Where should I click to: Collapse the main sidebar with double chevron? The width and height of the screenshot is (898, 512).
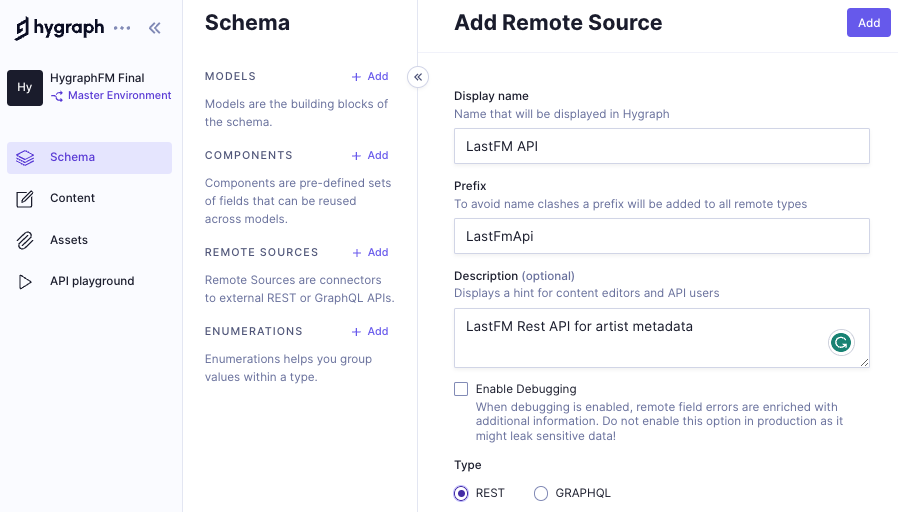coord(155,28)
